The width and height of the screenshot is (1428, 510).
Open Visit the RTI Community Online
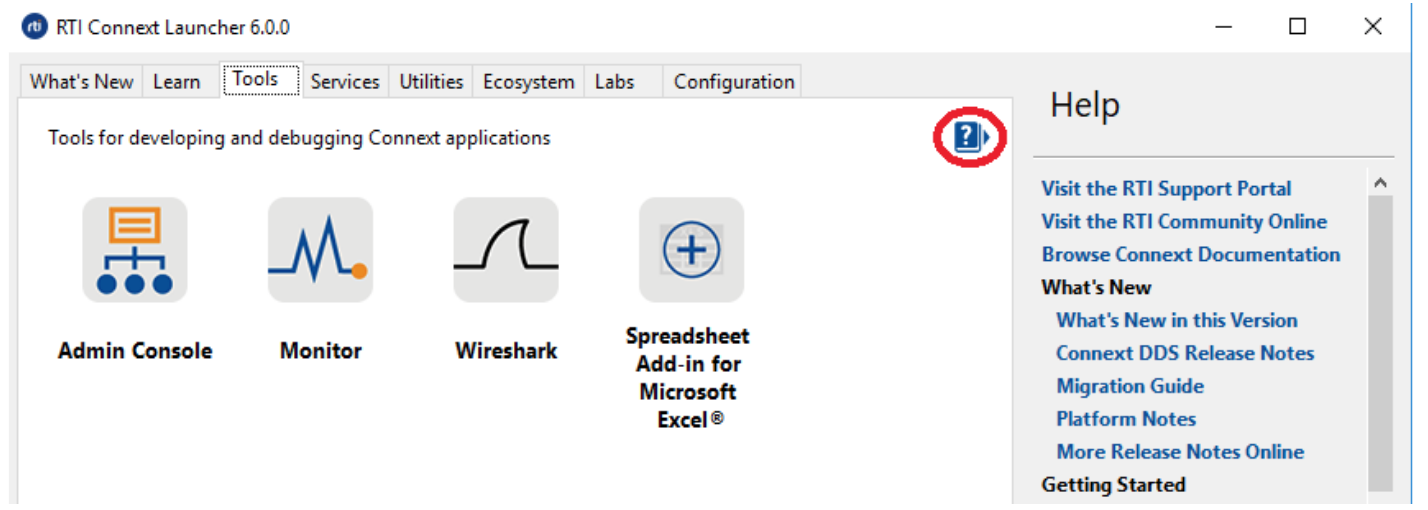1184,222
